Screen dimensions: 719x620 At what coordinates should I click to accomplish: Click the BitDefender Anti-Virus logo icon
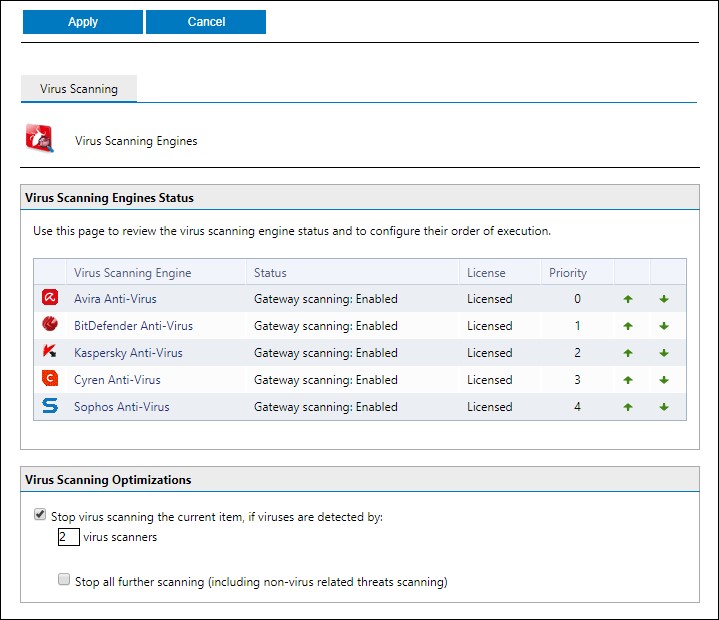(50, 324)
